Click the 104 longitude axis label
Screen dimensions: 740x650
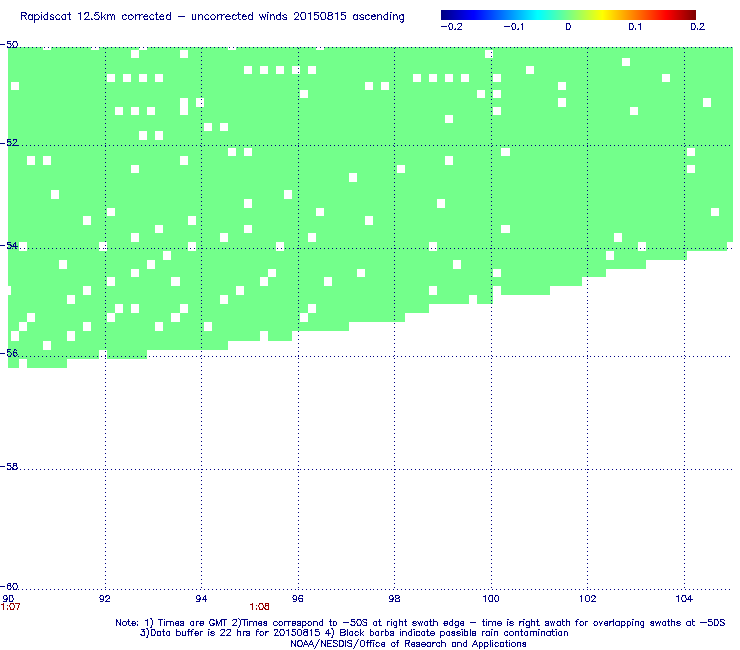684,599
